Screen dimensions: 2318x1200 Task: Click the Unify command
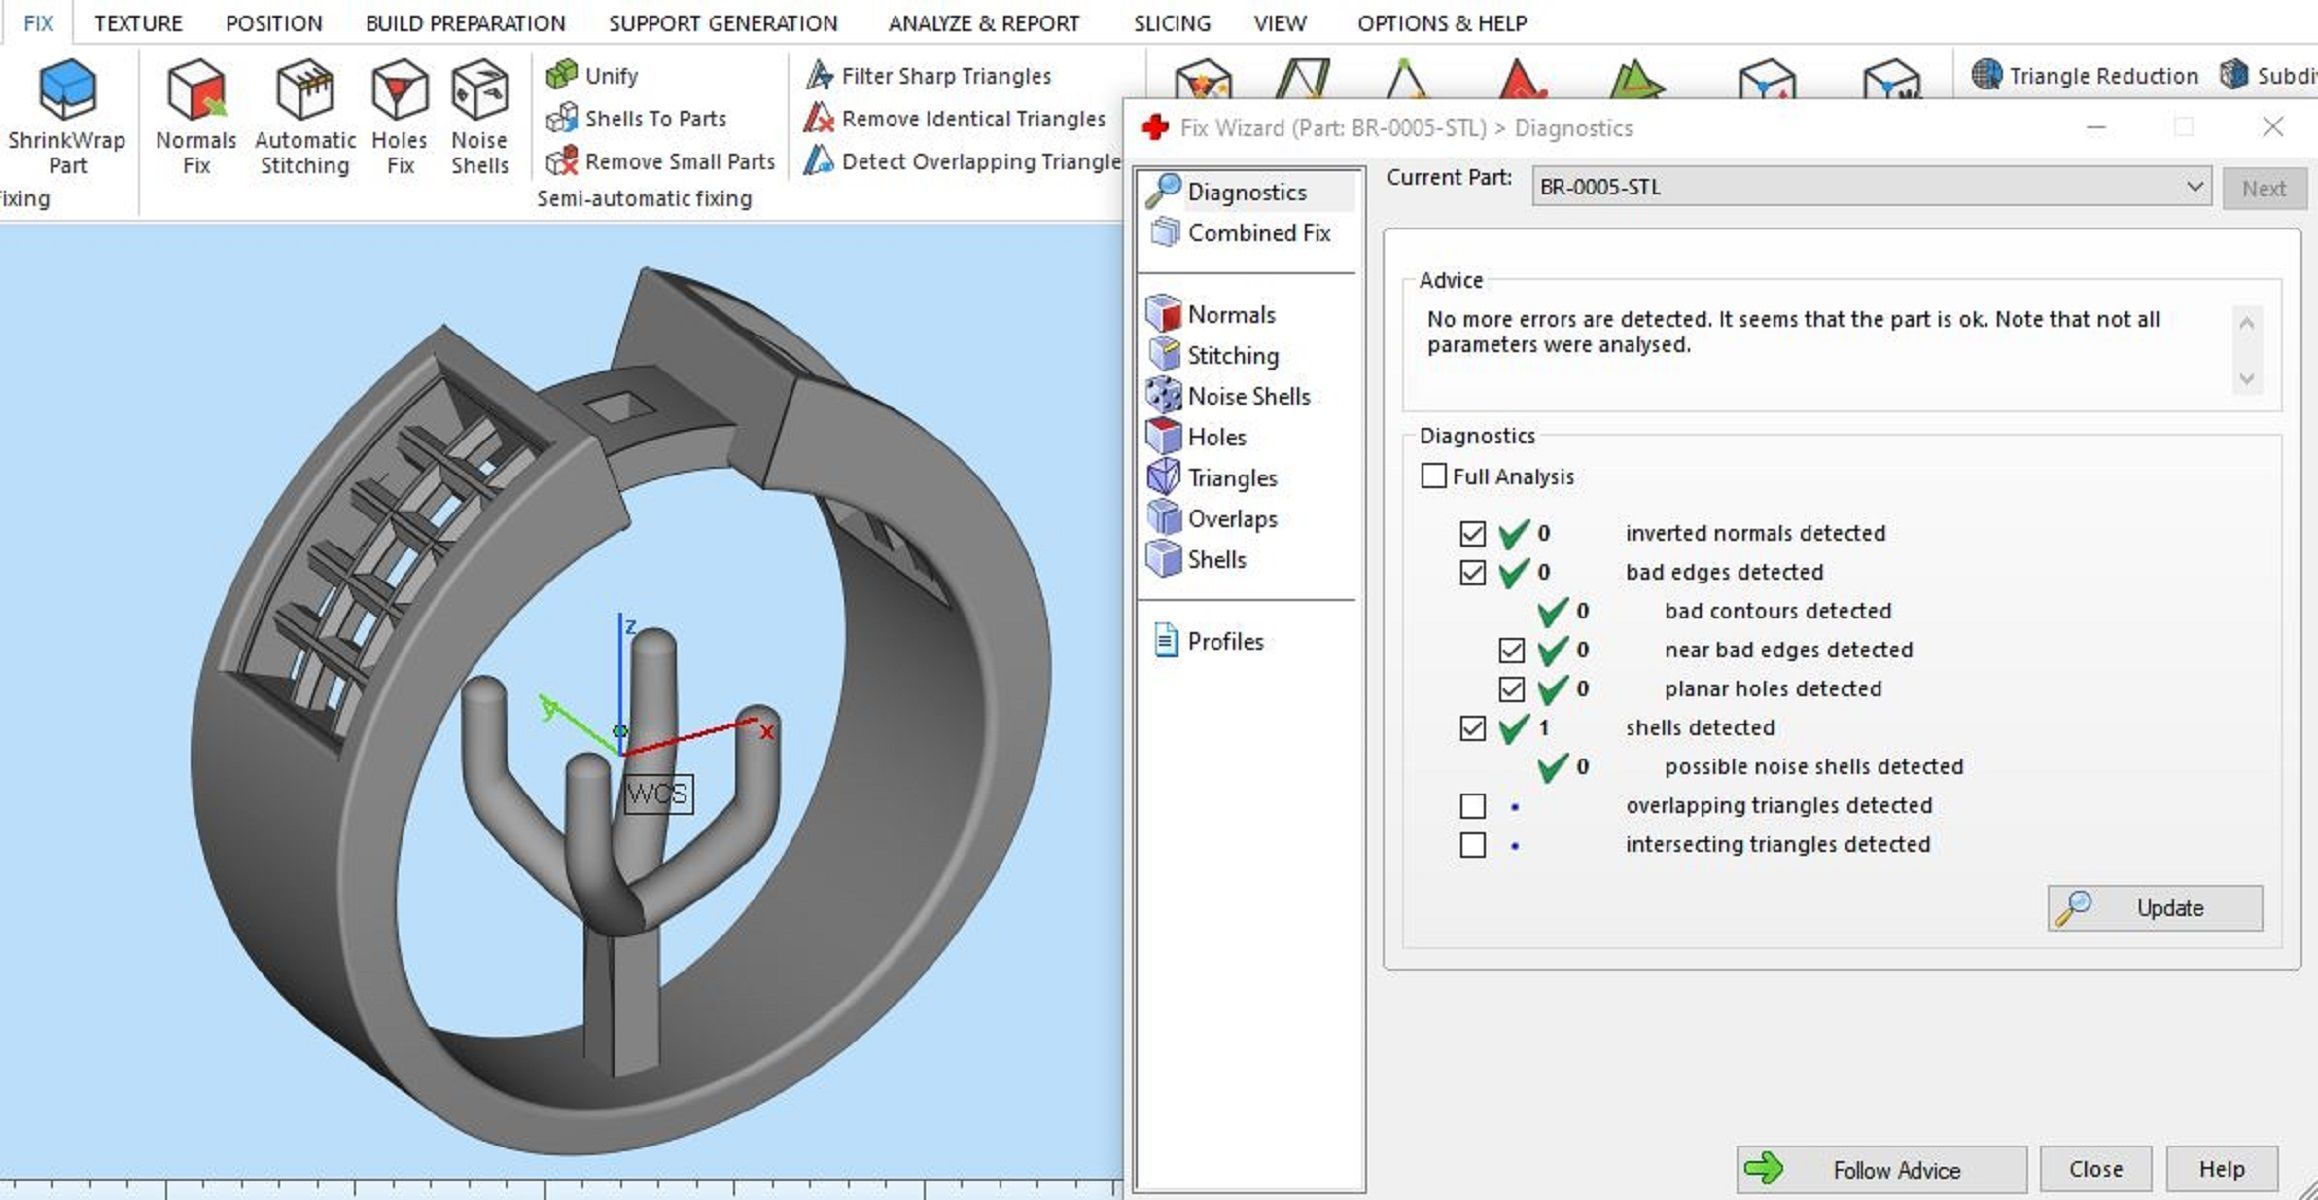click(592, 75)
